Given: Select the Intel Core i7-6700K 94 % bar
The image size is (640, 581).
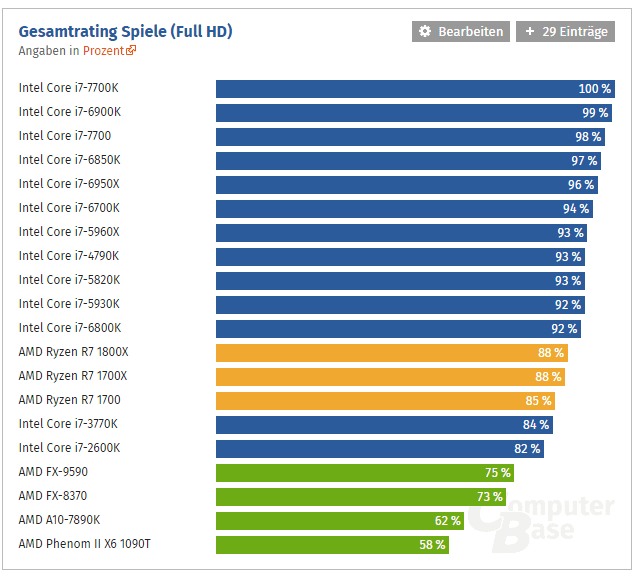Looking at the screenshot, I should 404,209.
